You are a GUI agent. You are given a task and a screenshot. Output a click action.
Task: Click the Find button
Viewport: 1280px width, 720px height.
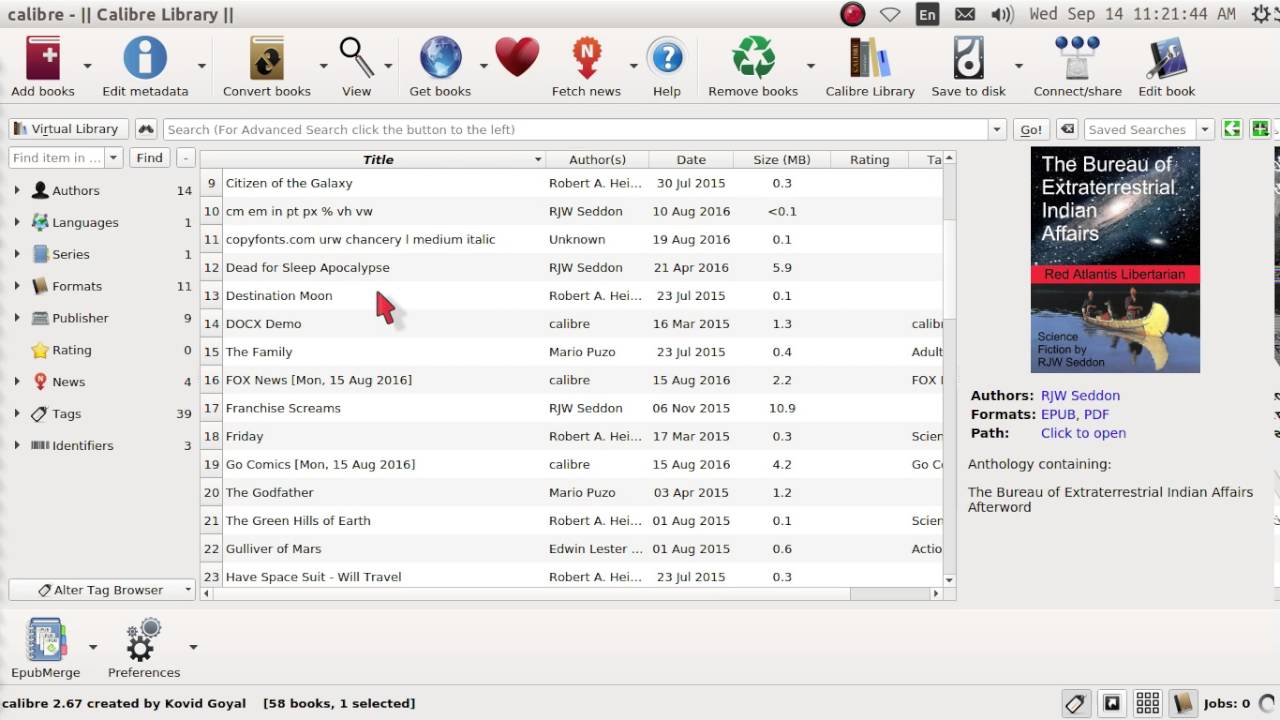pos(149,158)
